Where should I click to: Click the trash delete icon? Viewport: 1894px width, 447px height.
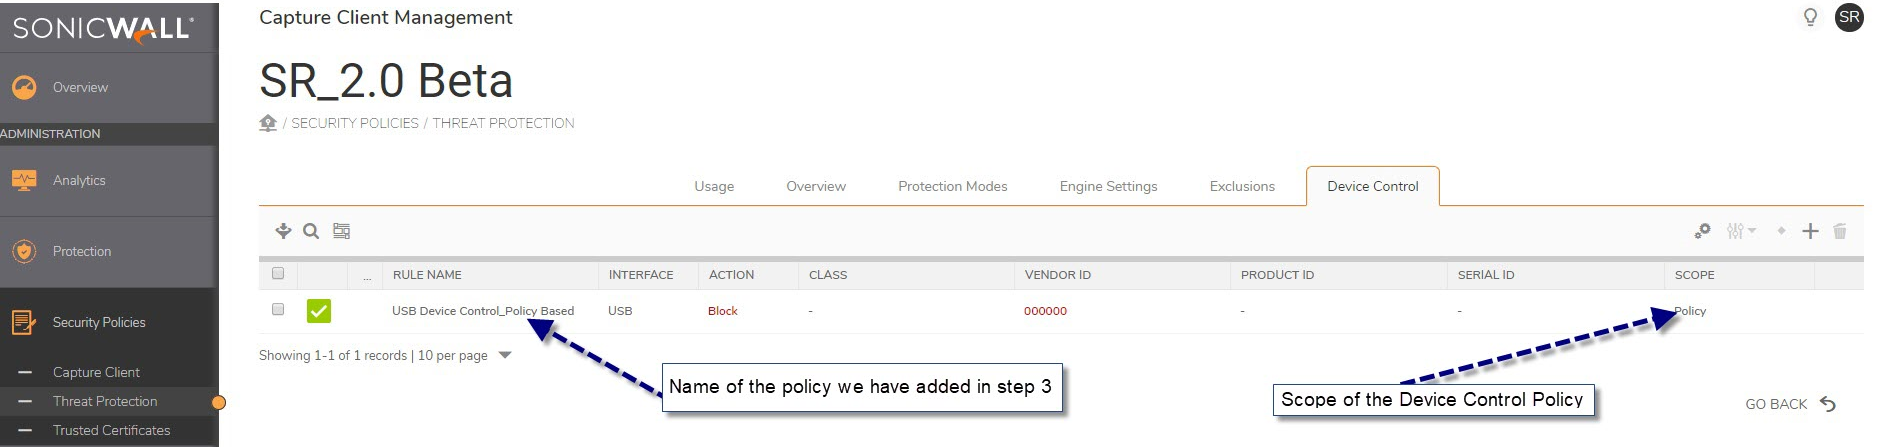(1839, 231)
